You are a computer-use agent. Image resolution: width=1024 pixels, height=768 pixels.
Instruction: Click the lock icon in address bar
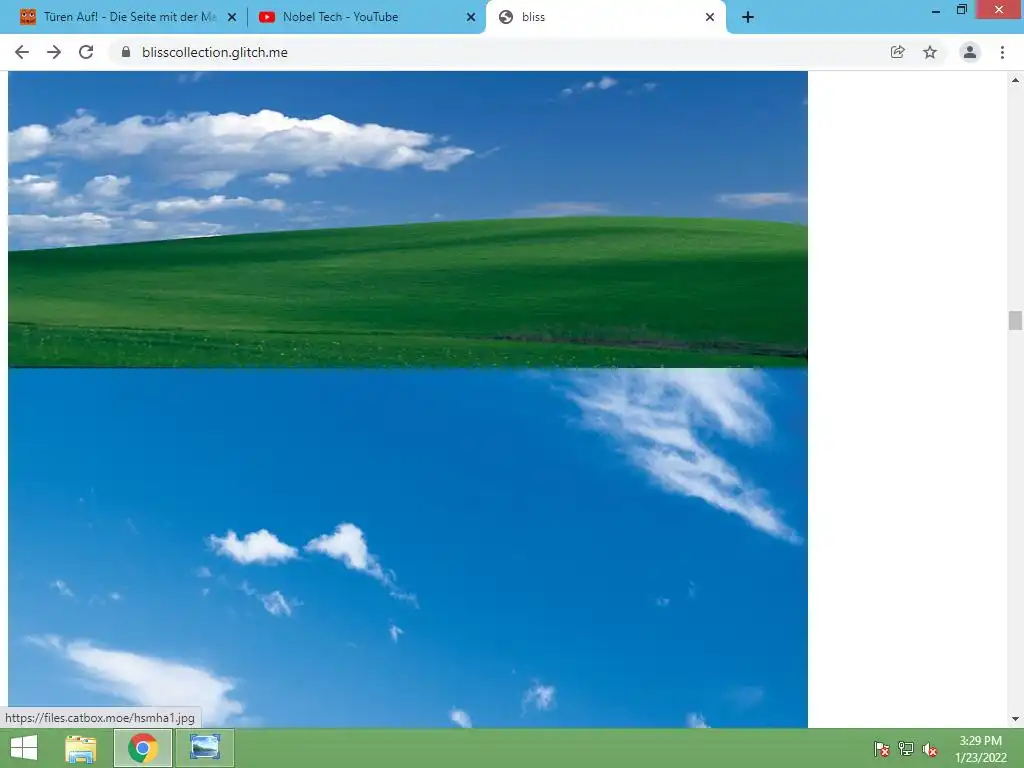click(x=126, y=52)
